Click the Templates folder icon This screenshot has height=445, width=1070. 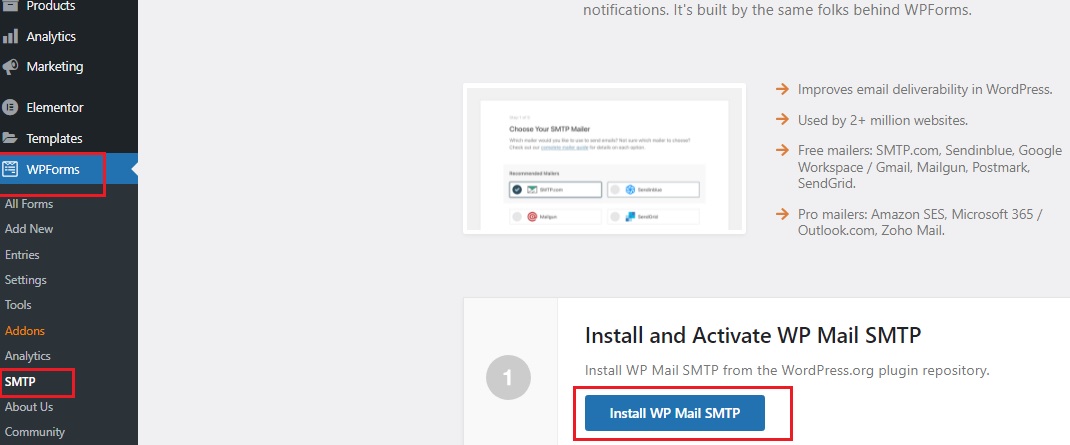[10, 139]
